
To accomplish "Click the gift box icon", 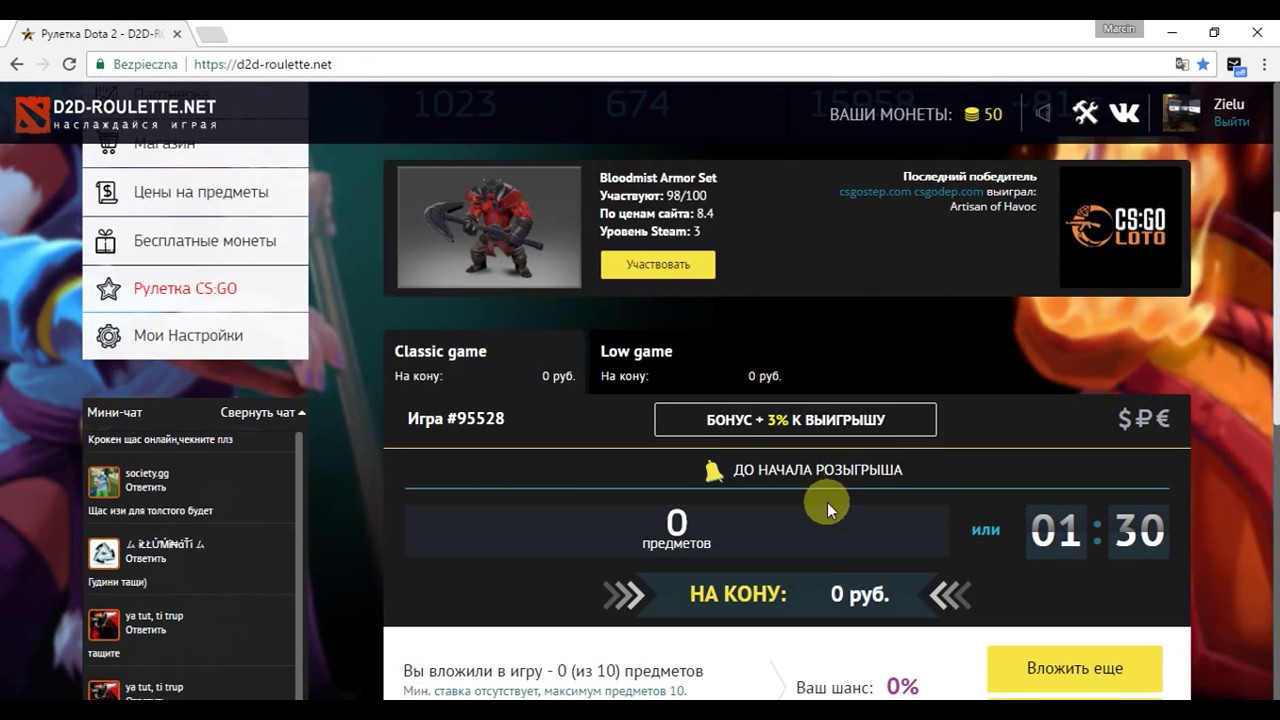I will click(108, 241).
